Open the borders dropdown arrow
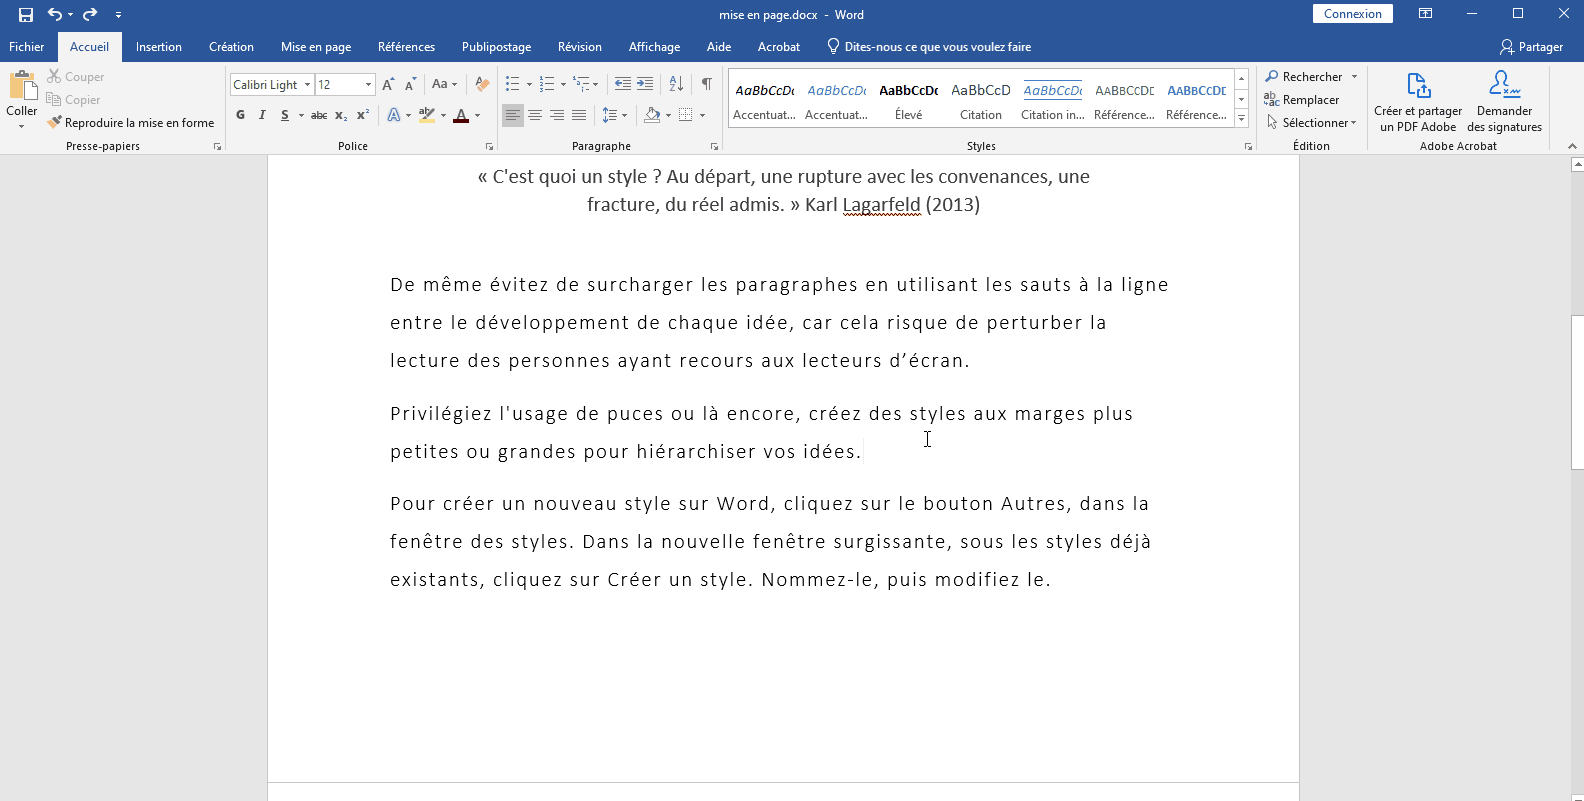This screenshot has height=801, width=1584. point(702,115)
